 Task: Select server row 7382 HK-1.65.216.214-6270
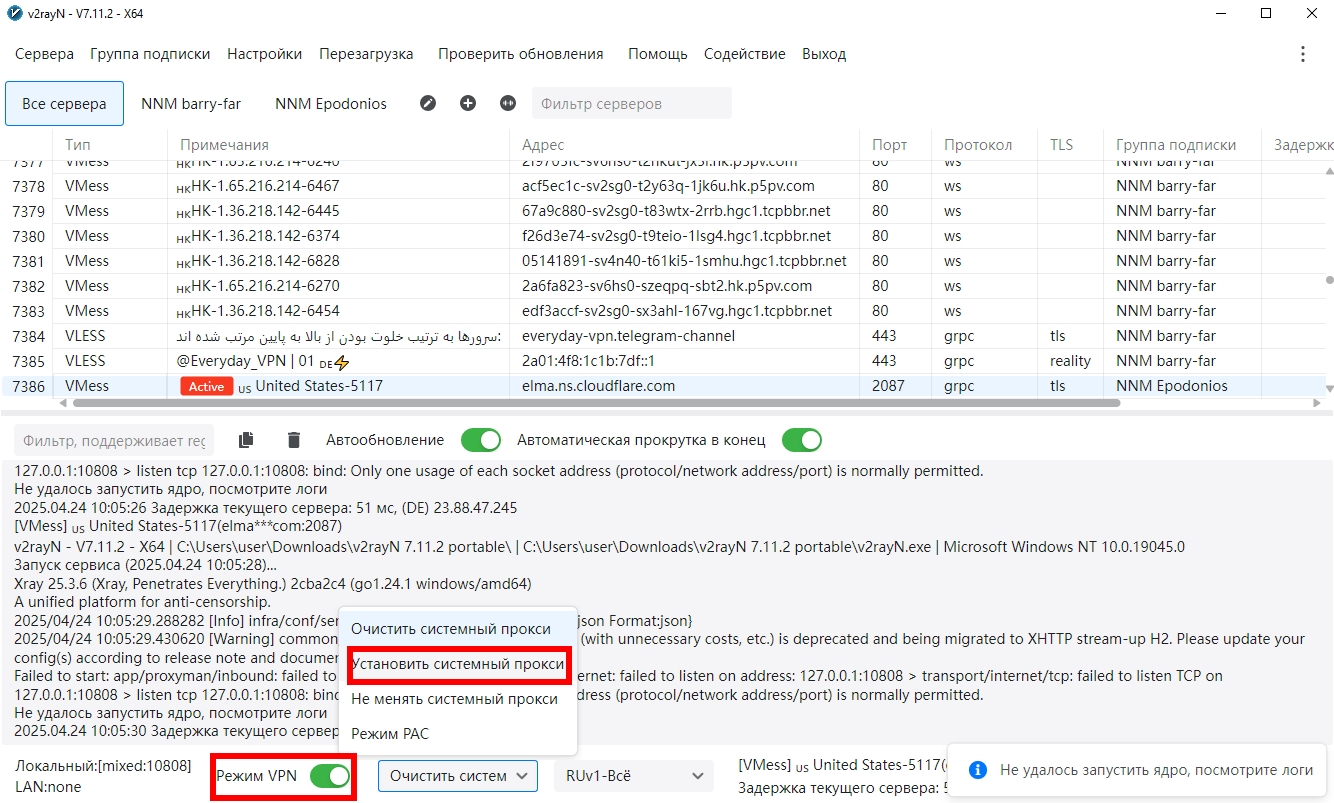tap(663, 286)
